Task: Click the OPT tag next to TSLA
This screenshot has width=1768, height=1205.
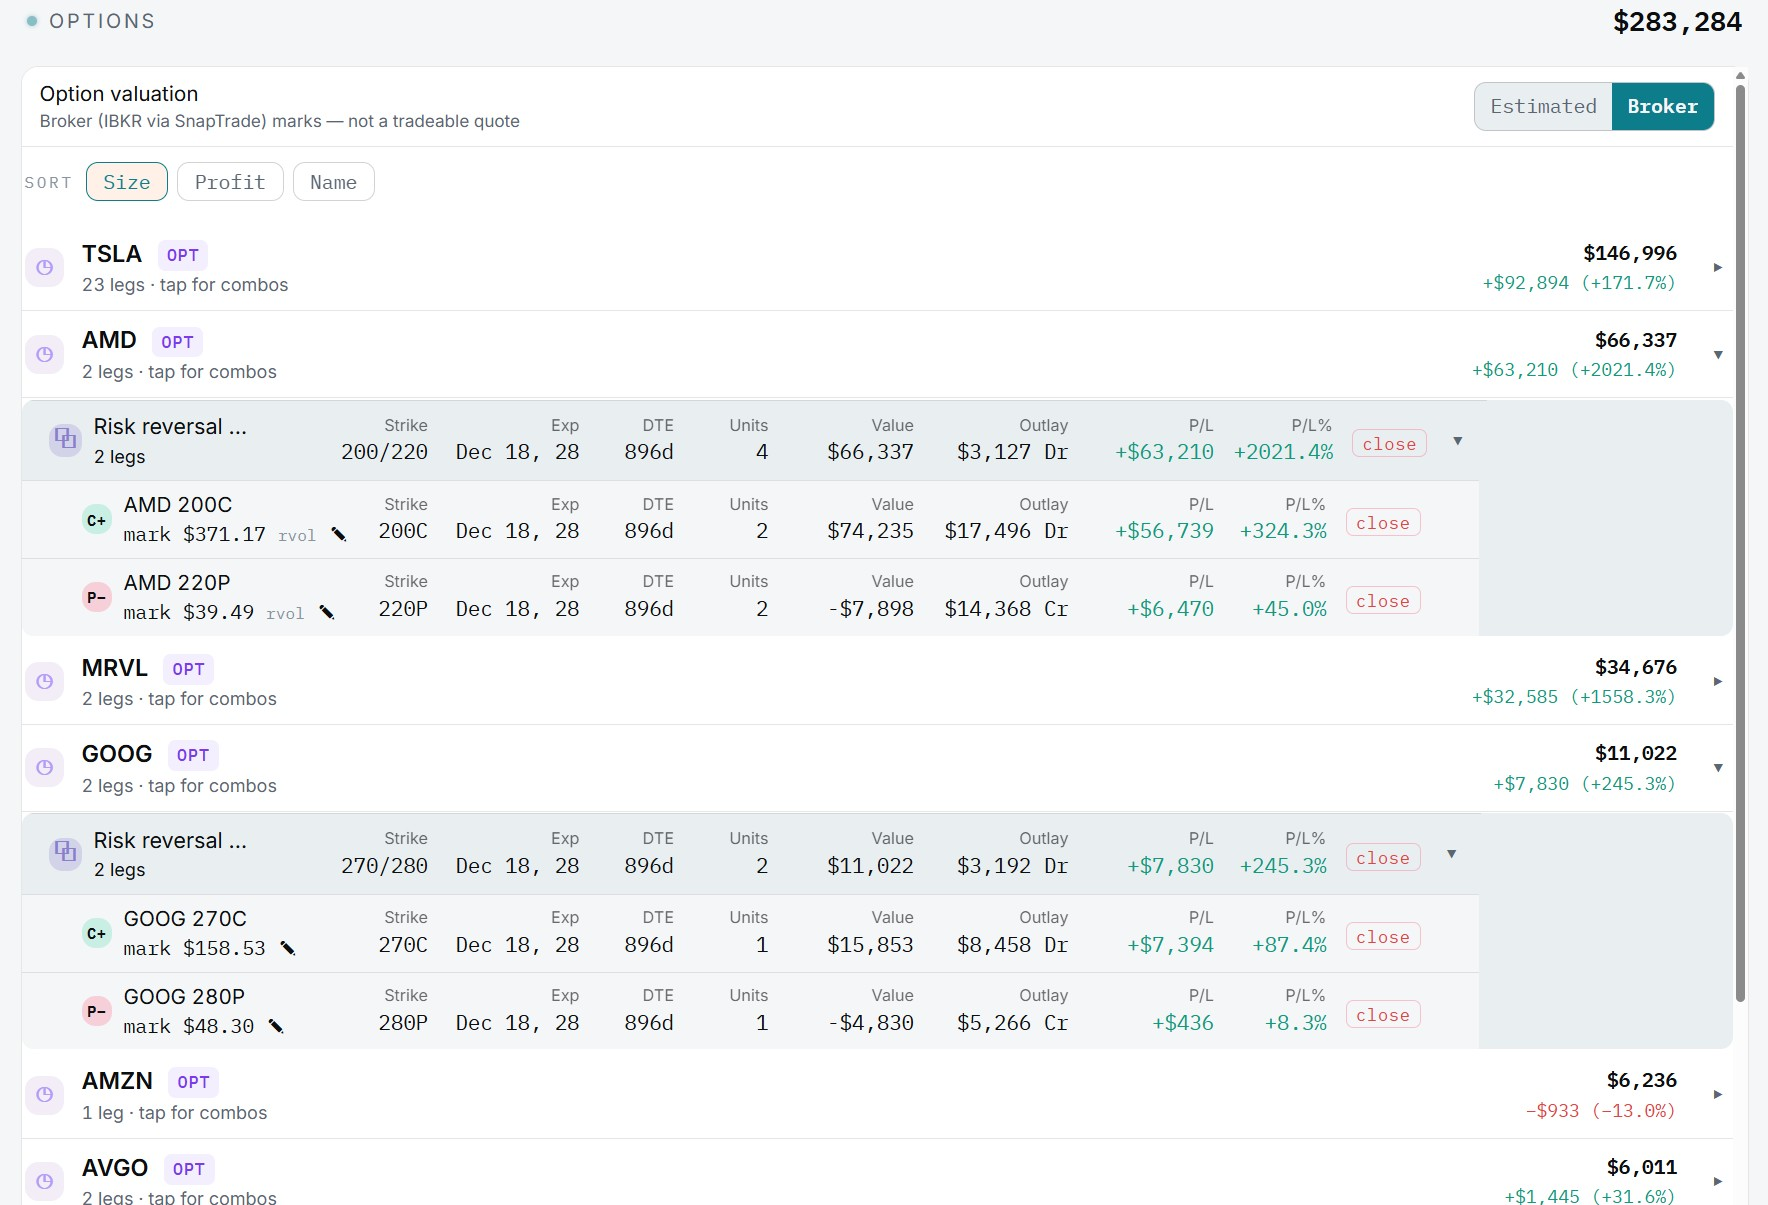Action: 183,255
